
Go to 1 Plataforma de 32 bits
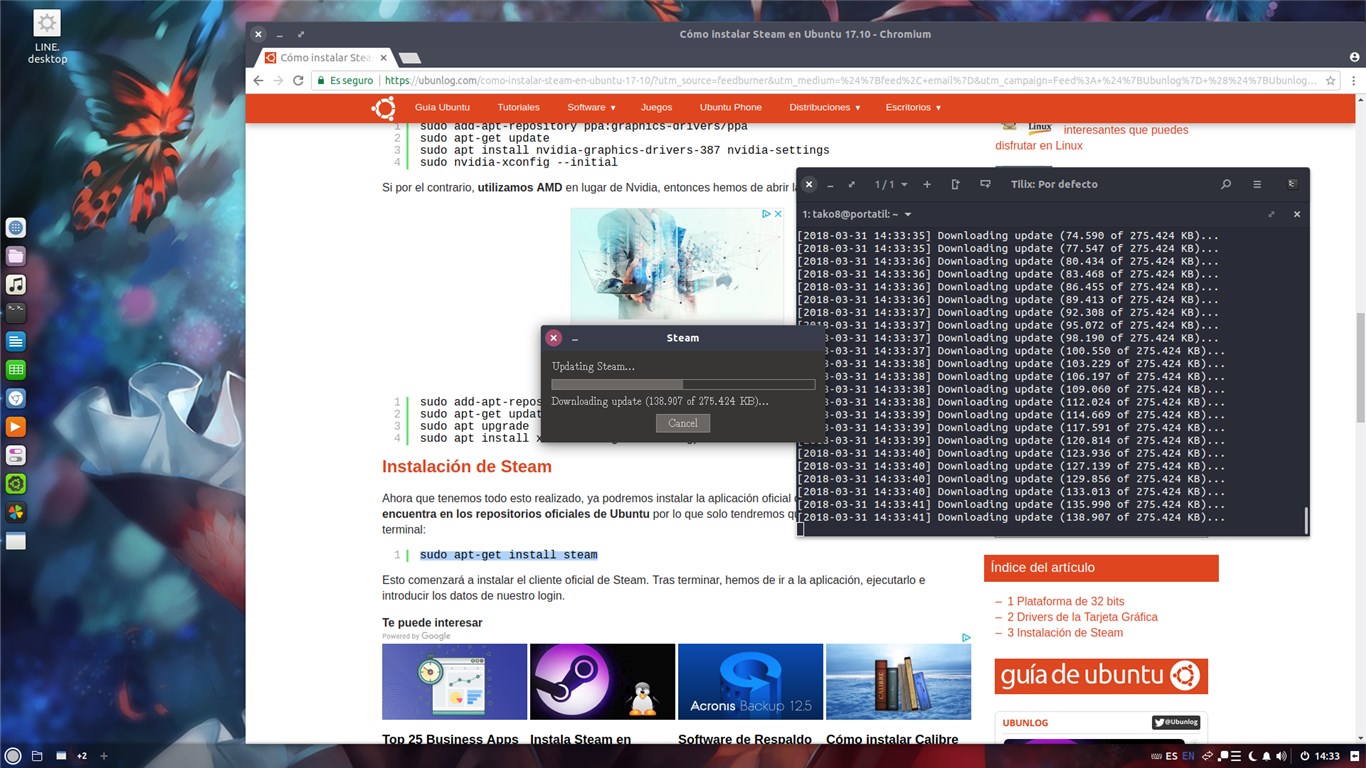(x=1066, y=601)
